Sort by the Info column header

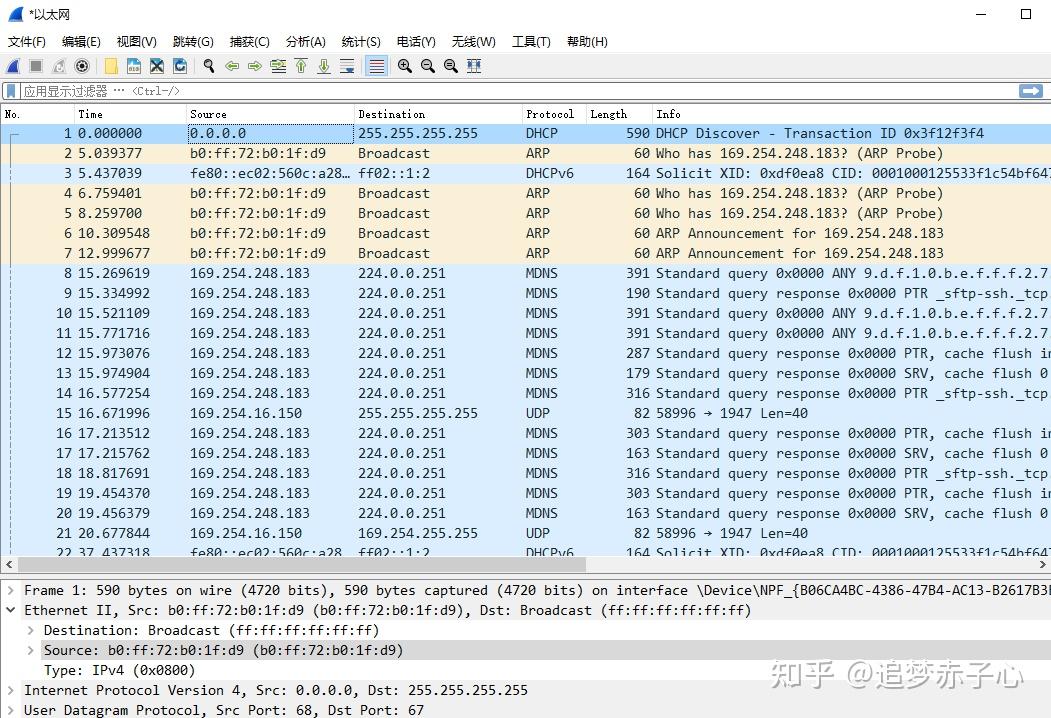pos(851,114)
